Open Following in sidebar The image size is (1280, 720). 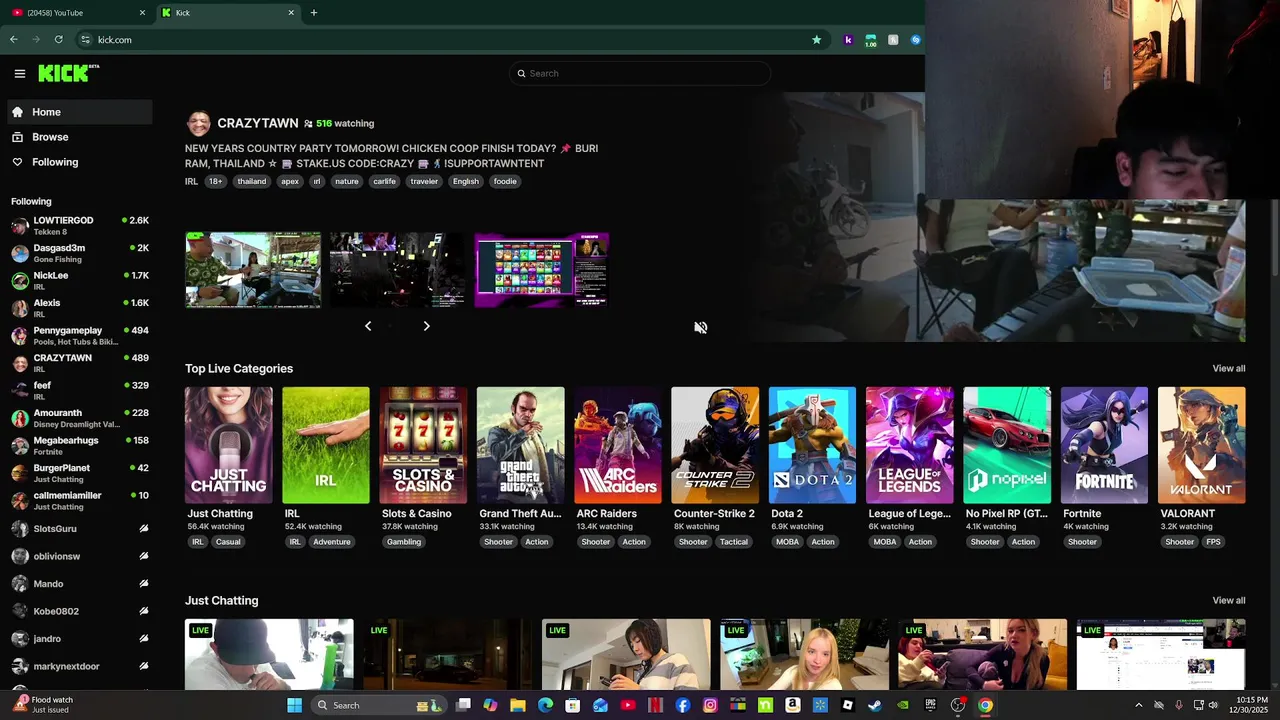click(79, 162)
